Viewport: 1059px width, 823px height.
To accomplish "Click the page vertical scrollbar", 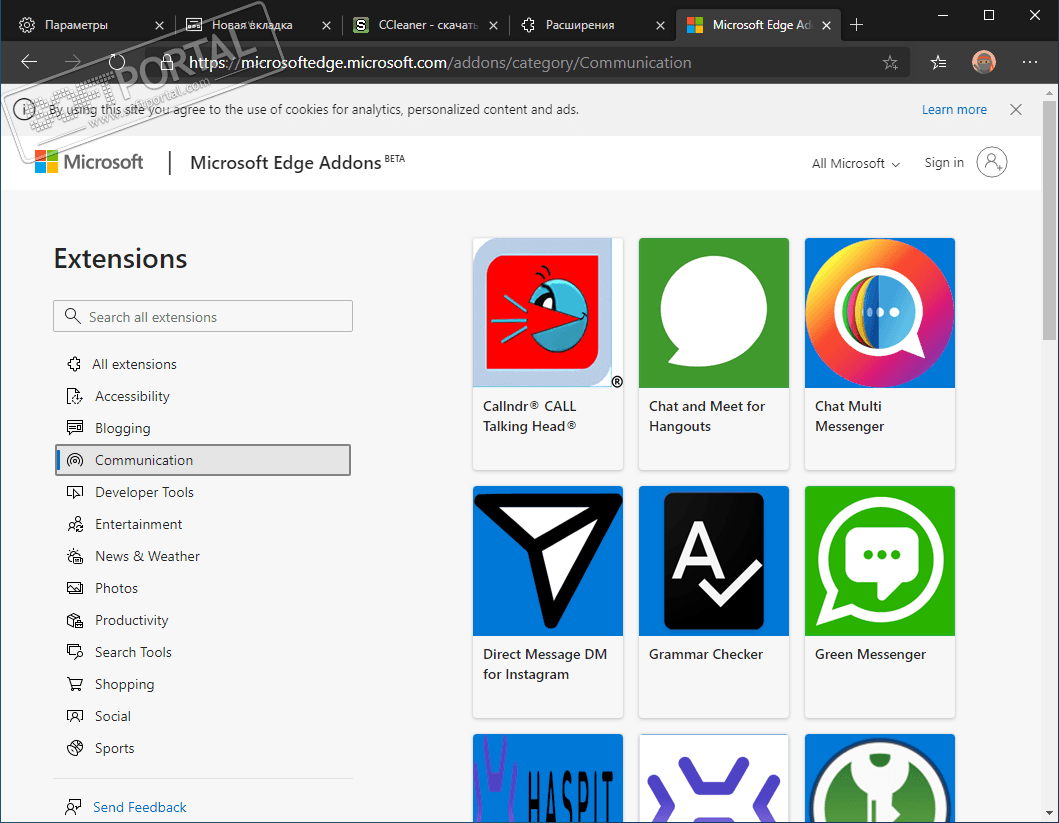I will (1049, 219).
